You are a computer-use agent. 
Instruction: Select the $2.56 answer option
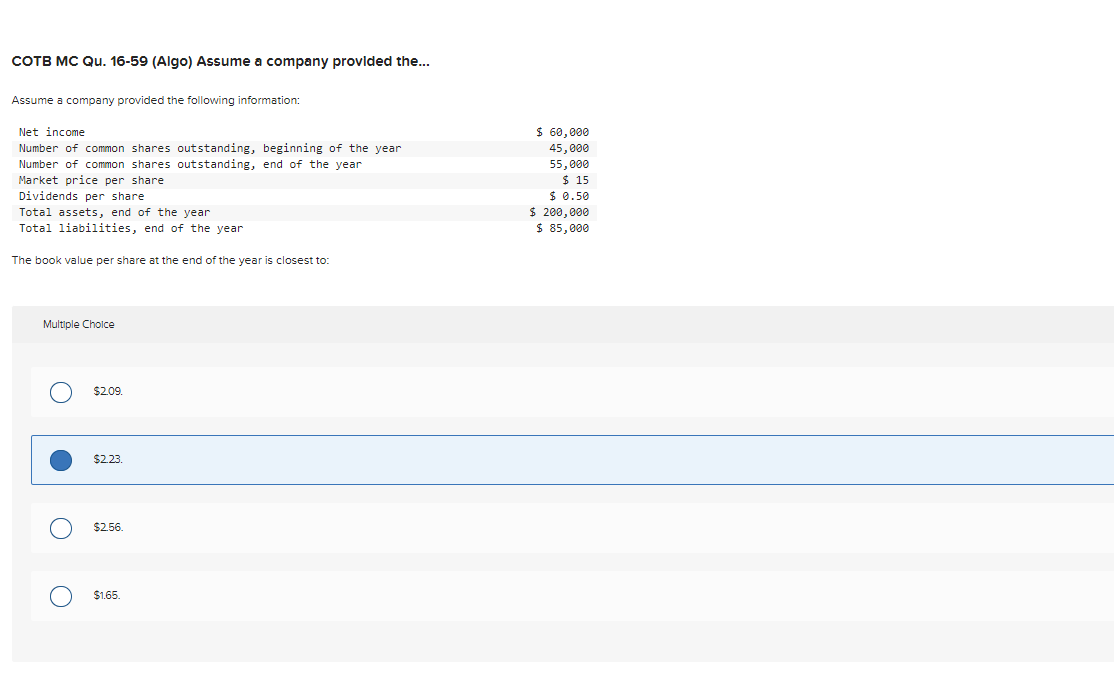60,528
